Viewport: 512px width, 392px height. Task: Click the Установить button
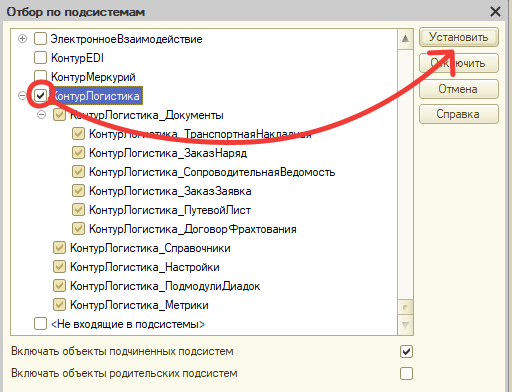pos(459,37)
